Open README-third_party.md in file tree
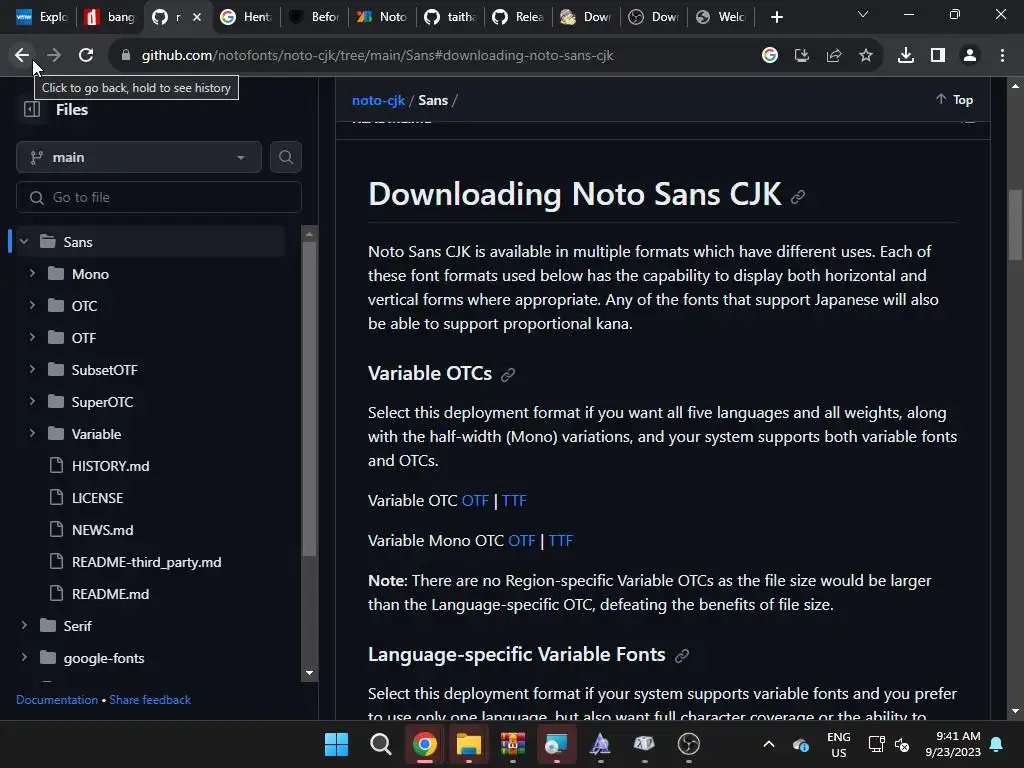This screenshot has height=768, width=1024. click(x=146, y=562)
